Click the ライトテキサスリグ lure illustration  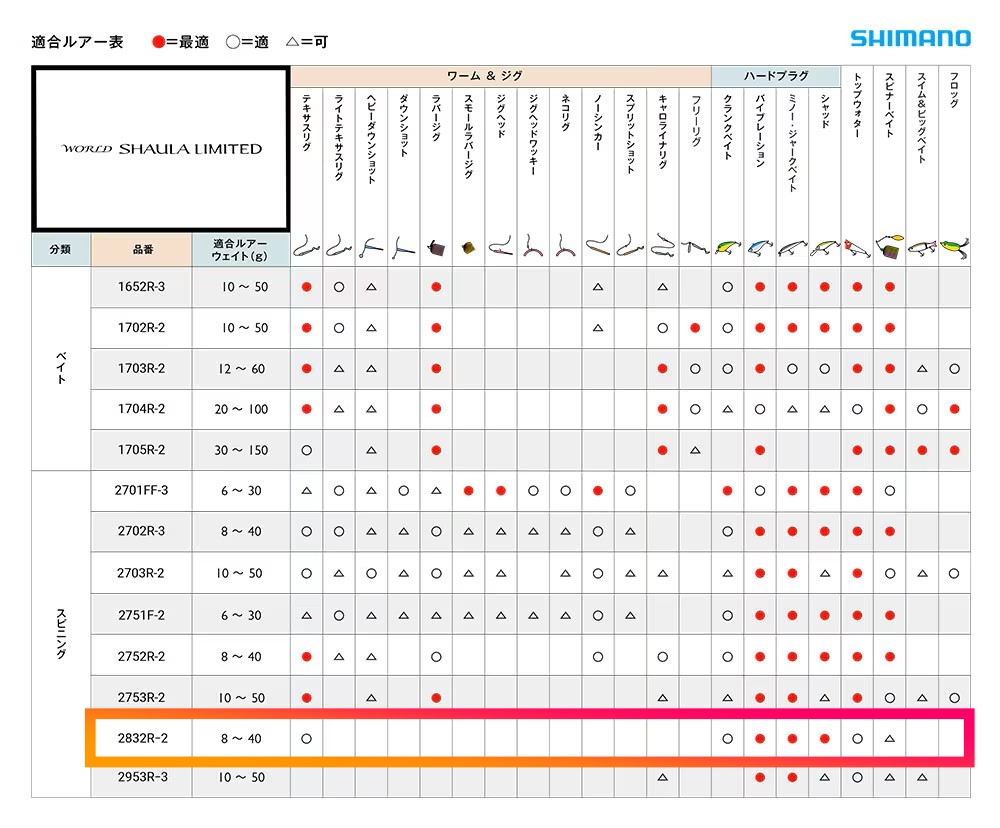(x=339, y=246)
